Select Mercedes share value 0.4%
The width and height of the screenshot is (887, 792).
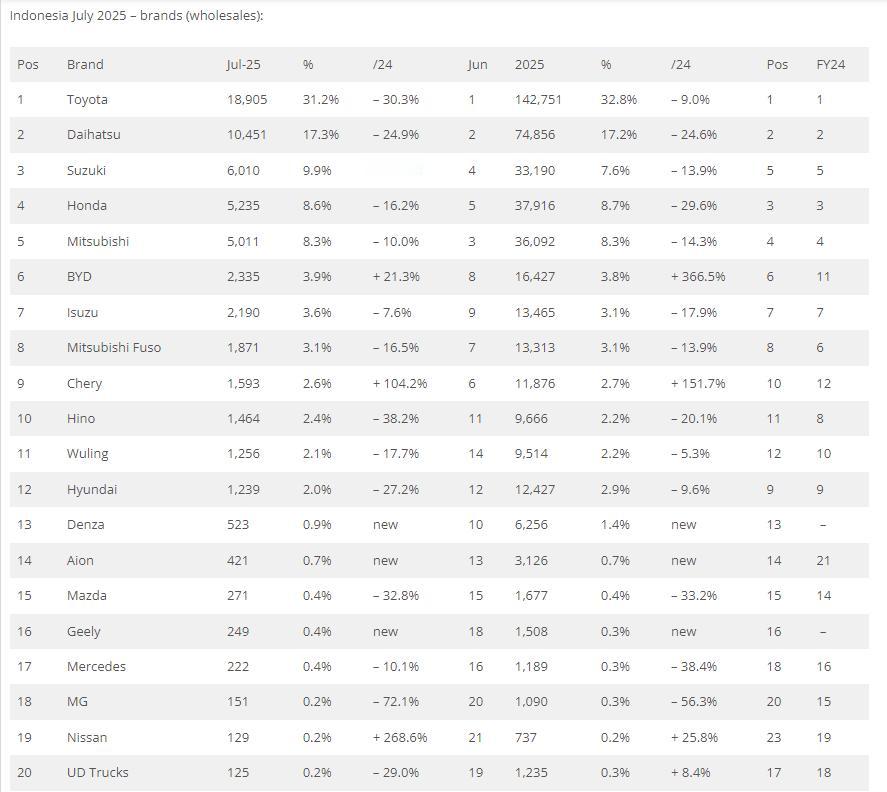[x=317, y=666]
